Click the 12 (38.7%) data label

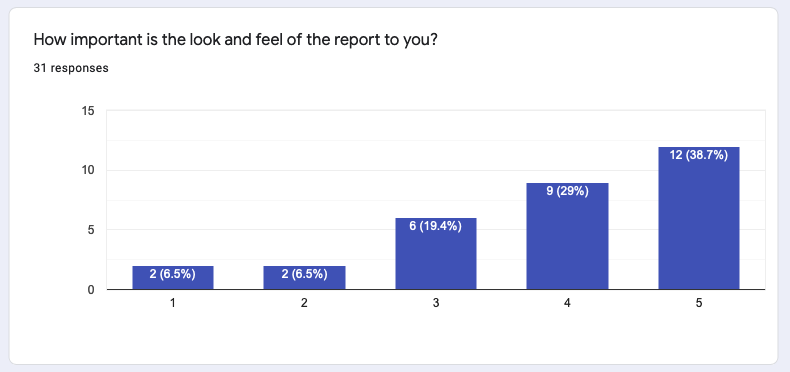click(699, 156)
